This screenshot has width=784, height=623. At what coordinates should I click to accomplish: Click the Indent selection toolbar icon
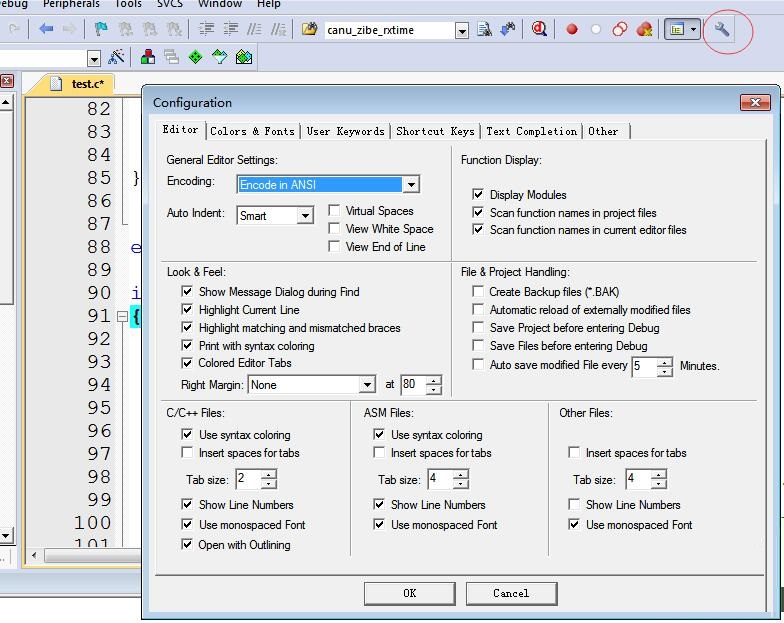206,30
